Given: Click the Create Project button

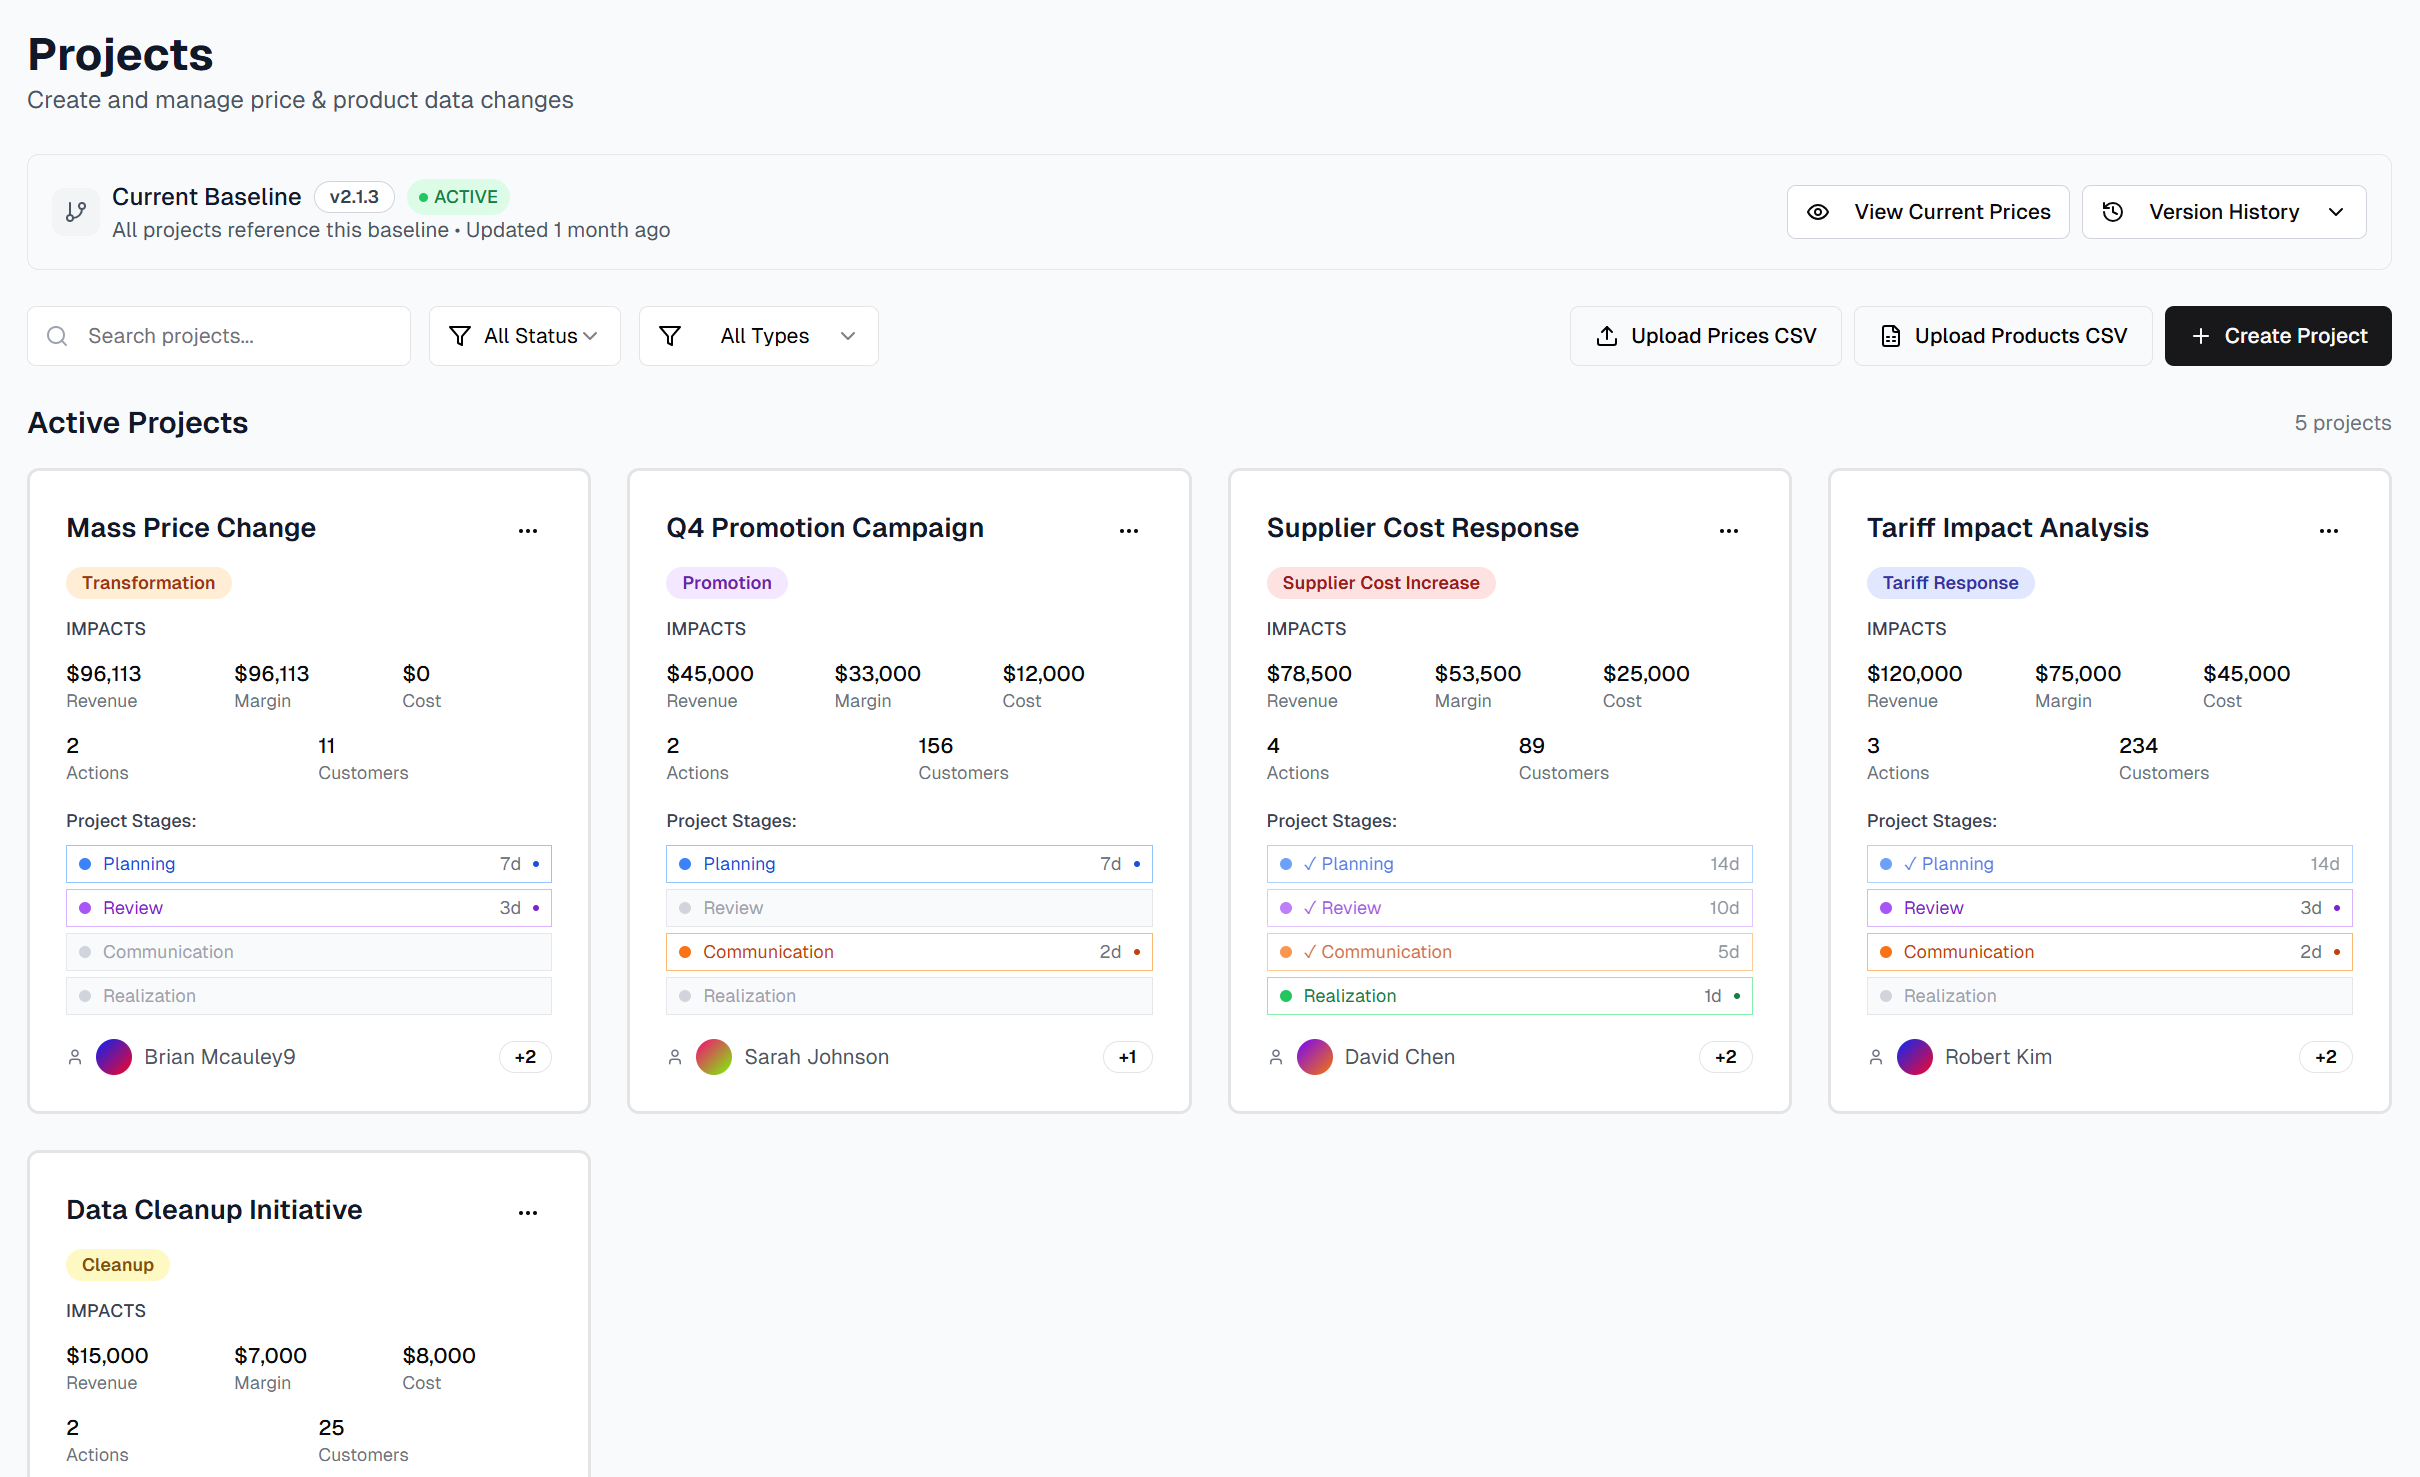Looking at the screenshot, I should pyautogui.click(x=2277, y=336).
